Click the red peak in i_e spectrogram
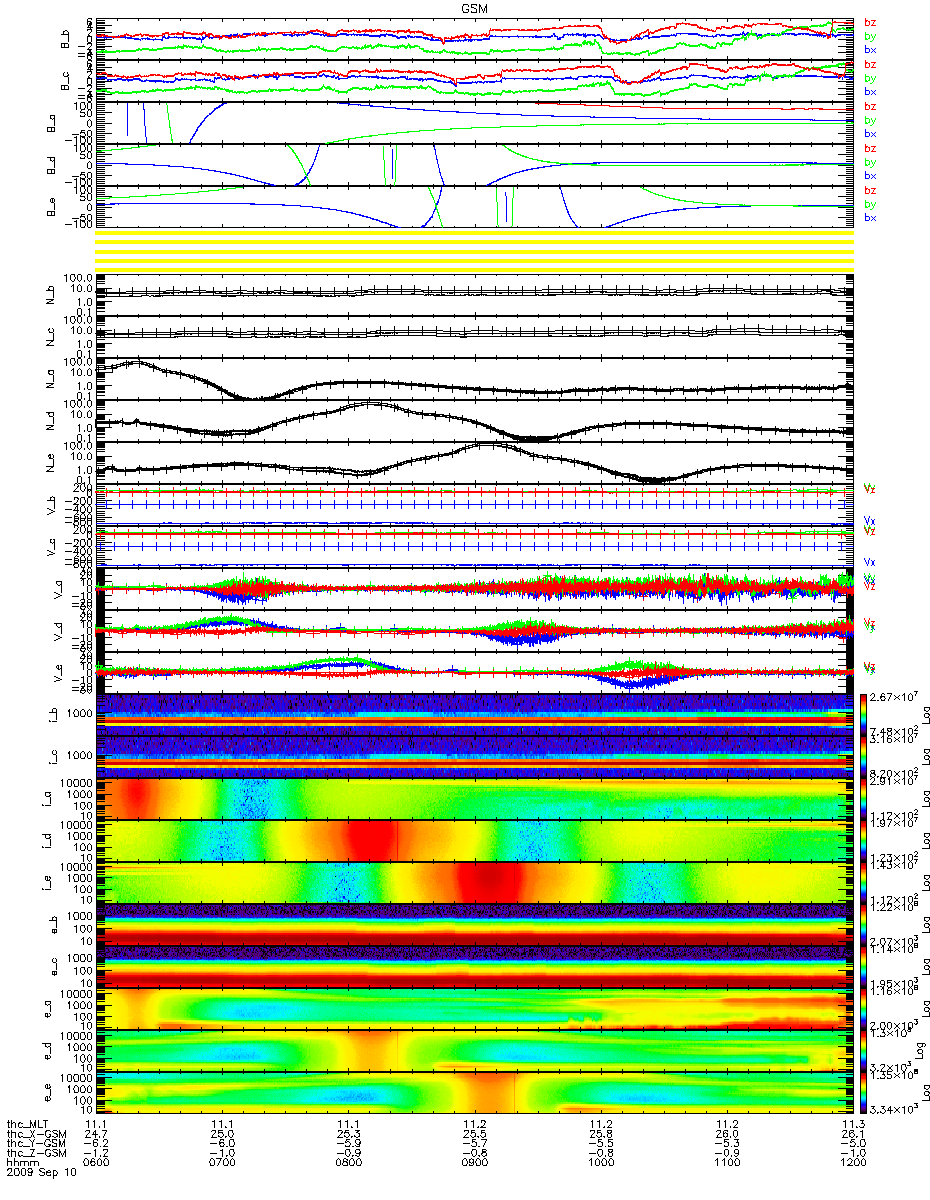The width and height of the screenshot is (930, 1200). coord(488,882)
